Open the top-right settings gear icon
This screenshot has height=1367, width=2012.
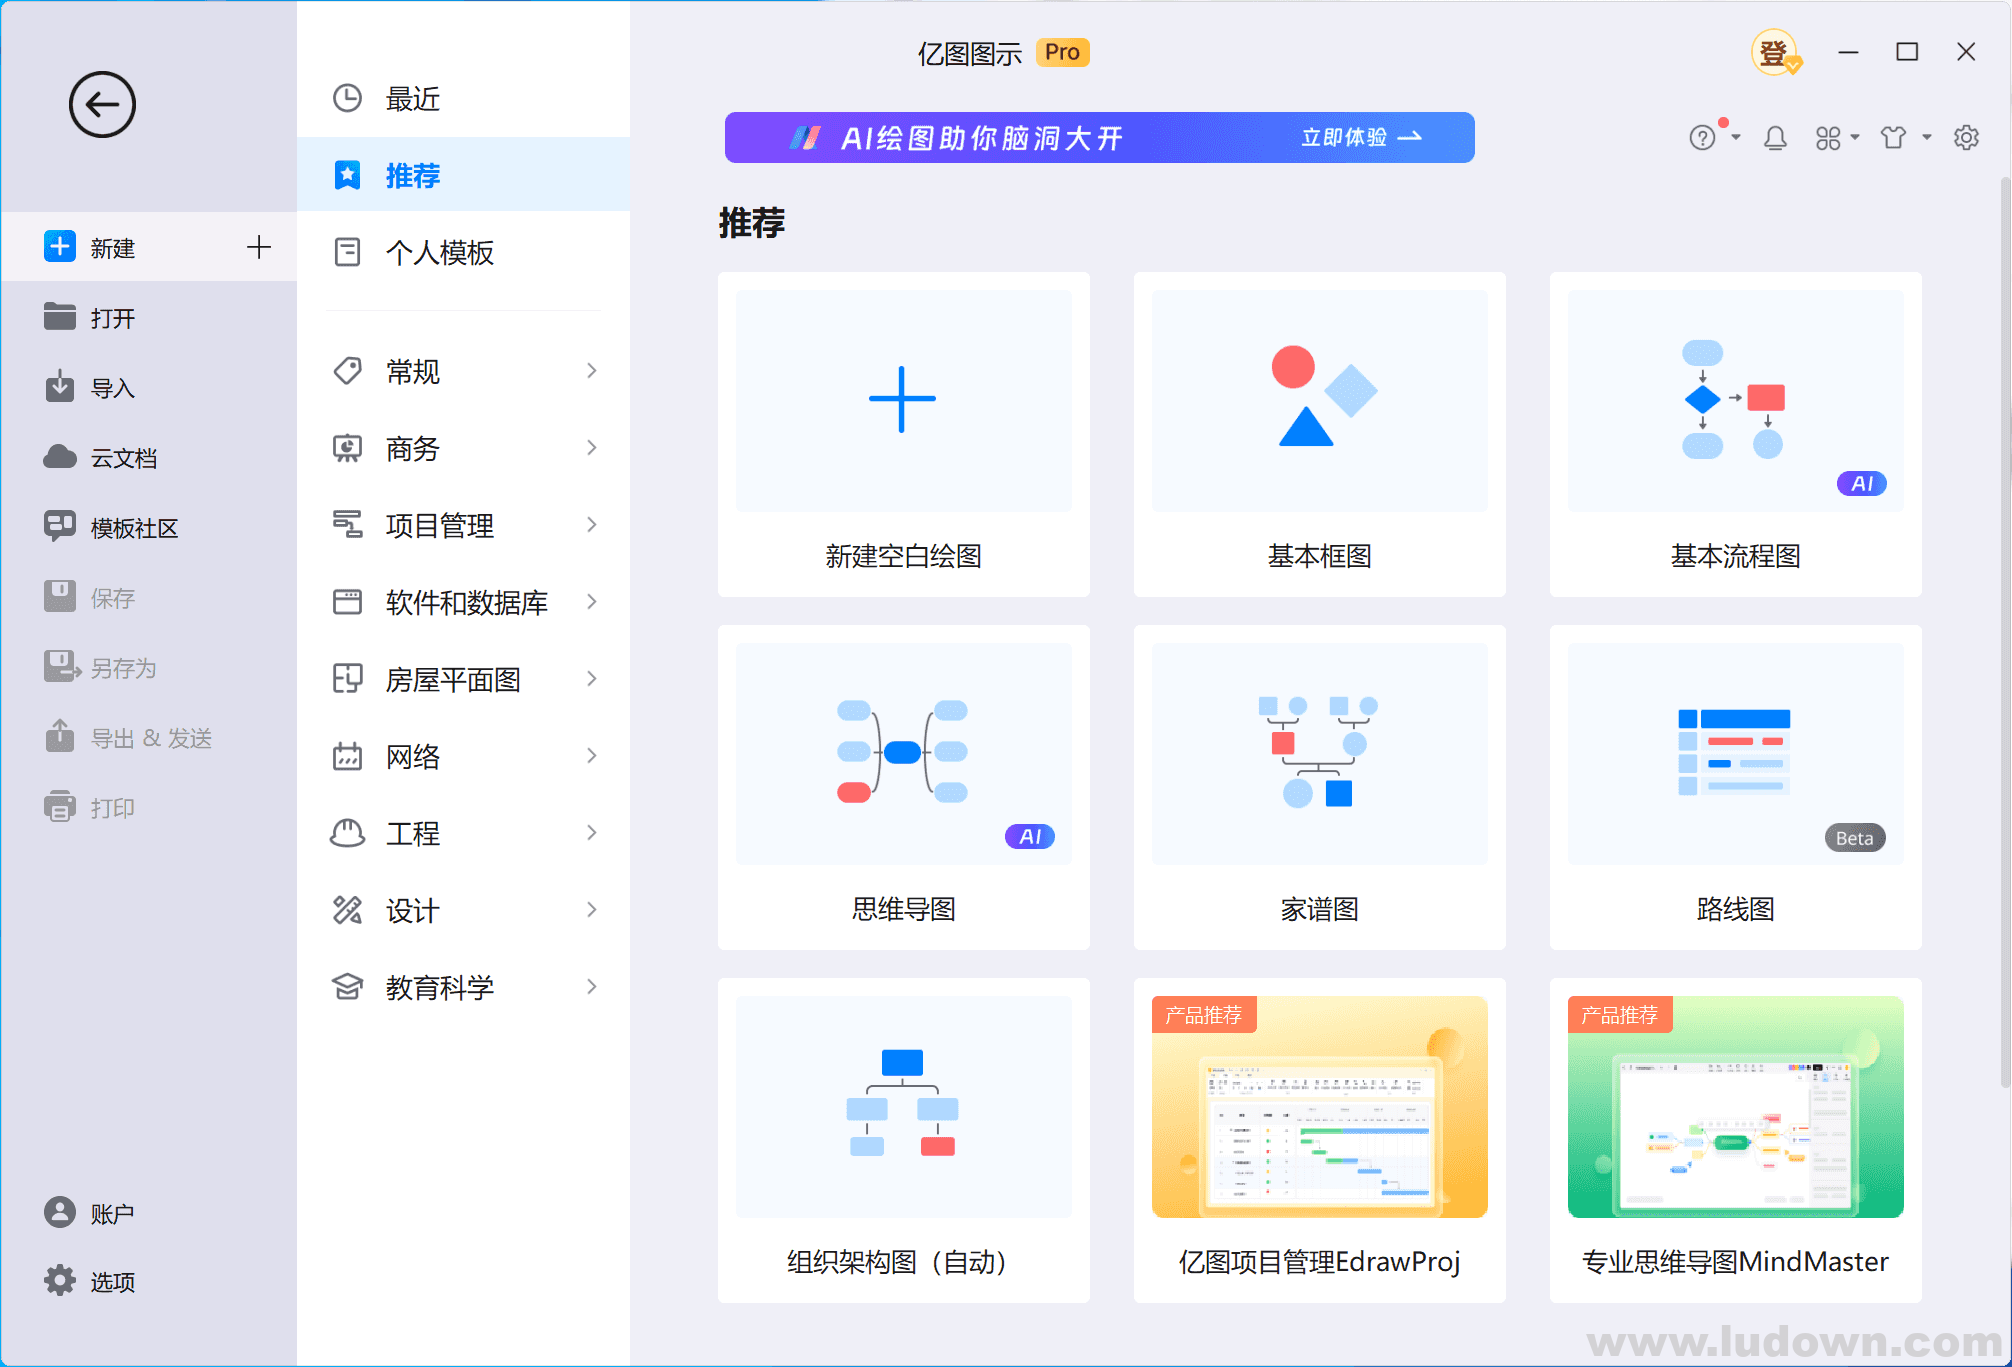[1966, 138]
